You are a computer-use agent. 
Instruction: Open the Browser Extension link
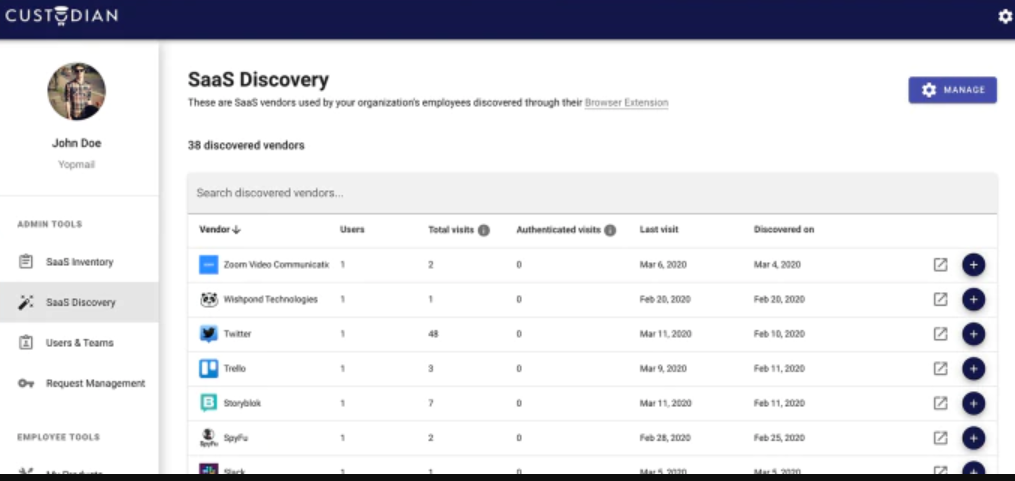[x=626, y=102]
